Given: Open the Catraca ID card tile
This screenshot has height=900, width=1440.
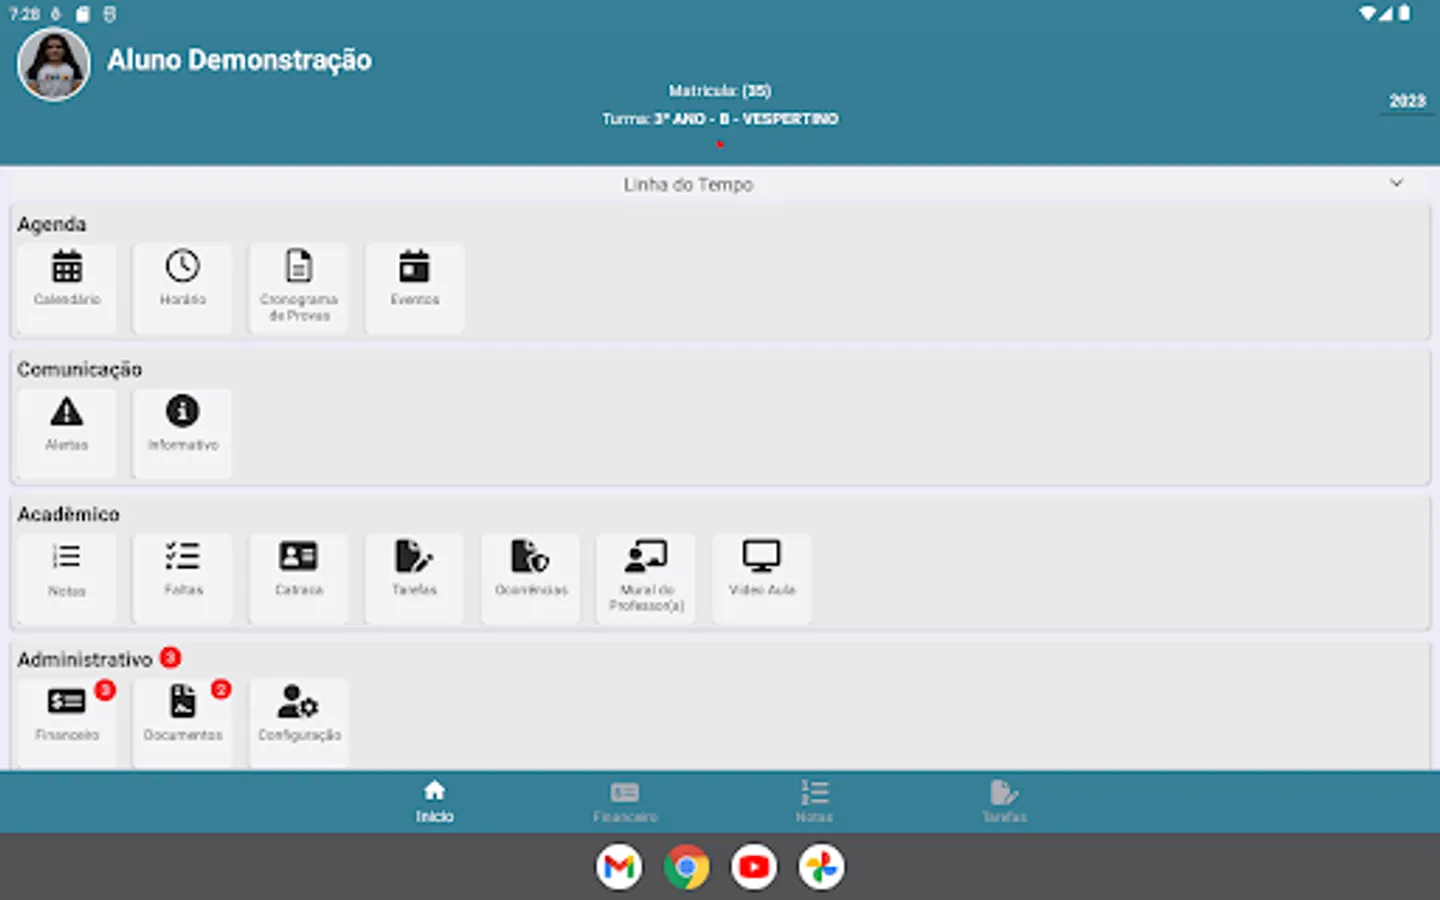Looking at the screenshot, I should point(299,578).
